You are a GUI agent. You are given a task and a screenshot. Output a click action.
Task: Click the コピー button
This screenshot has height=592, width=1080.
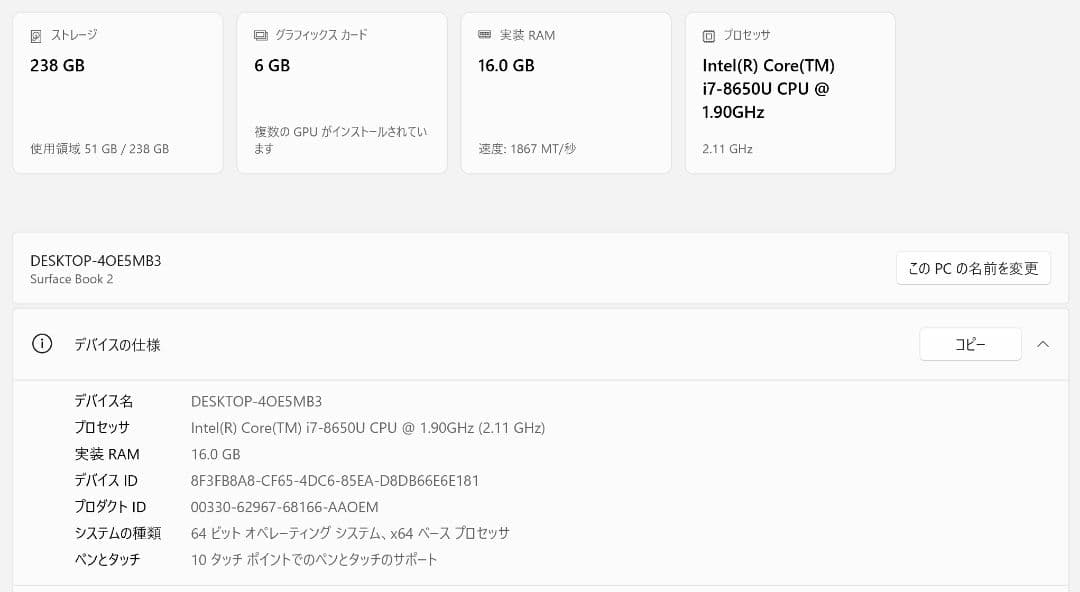pos(970,343)
